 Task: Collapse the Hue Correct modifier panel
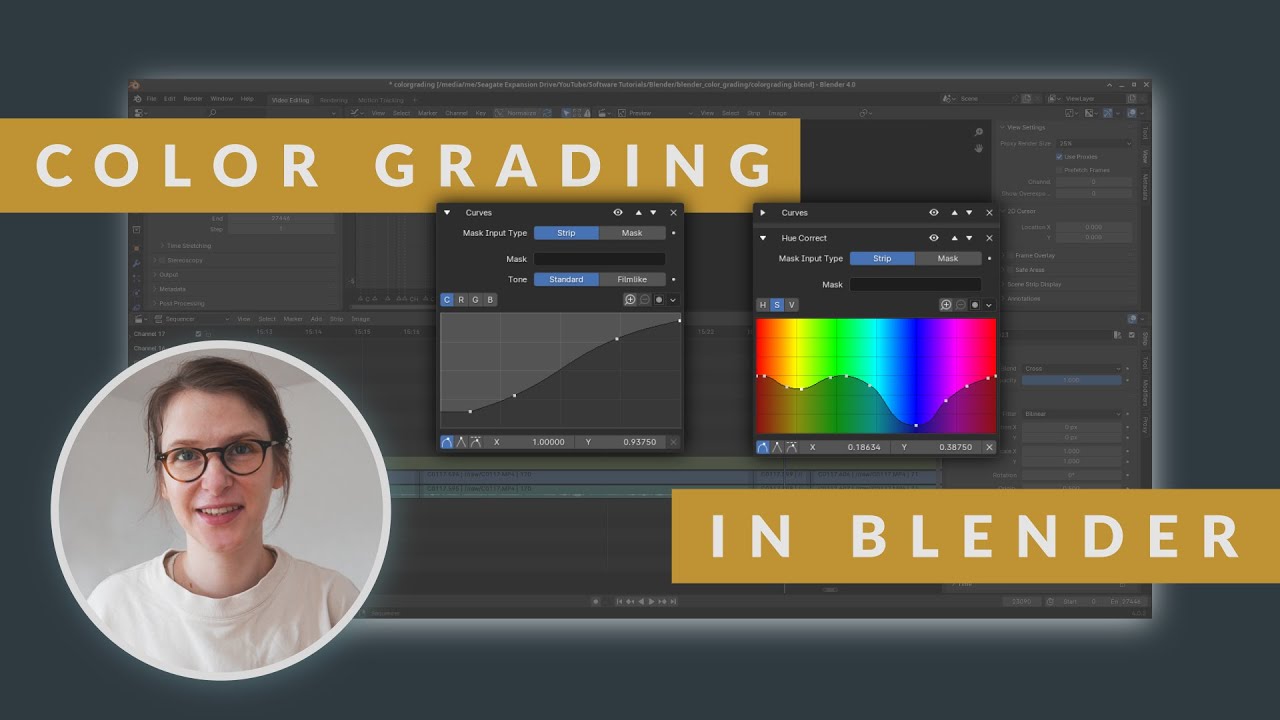[763, 238]
